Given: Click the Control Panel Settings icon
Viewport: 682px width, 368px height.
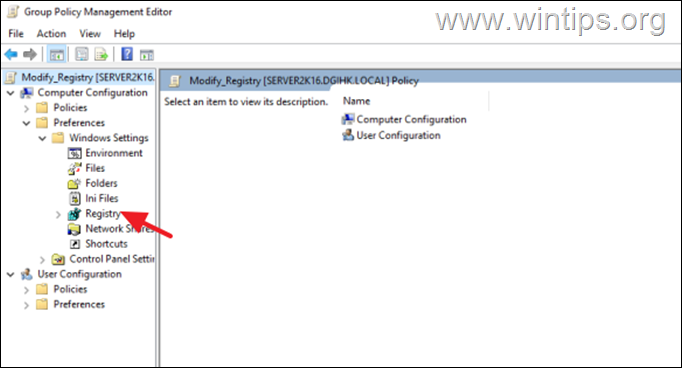Looking at the screenshot, I should pyautogui.click(x=58, y=259).
